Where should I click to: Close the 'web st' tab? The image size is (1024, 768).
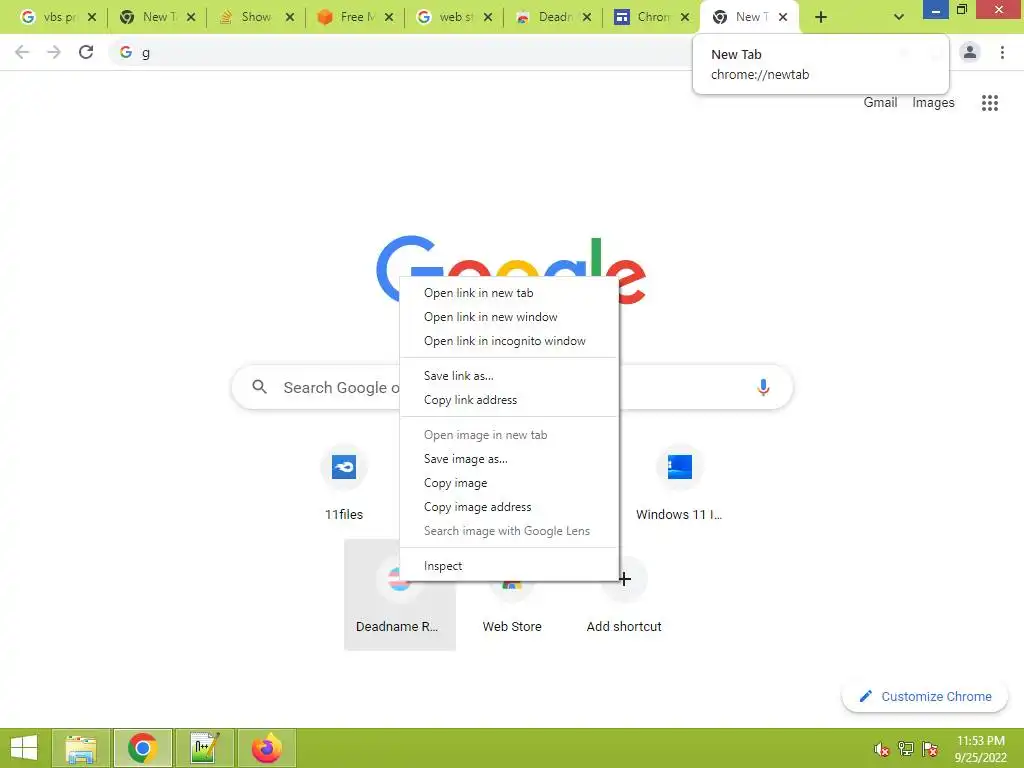coord(488,17)
